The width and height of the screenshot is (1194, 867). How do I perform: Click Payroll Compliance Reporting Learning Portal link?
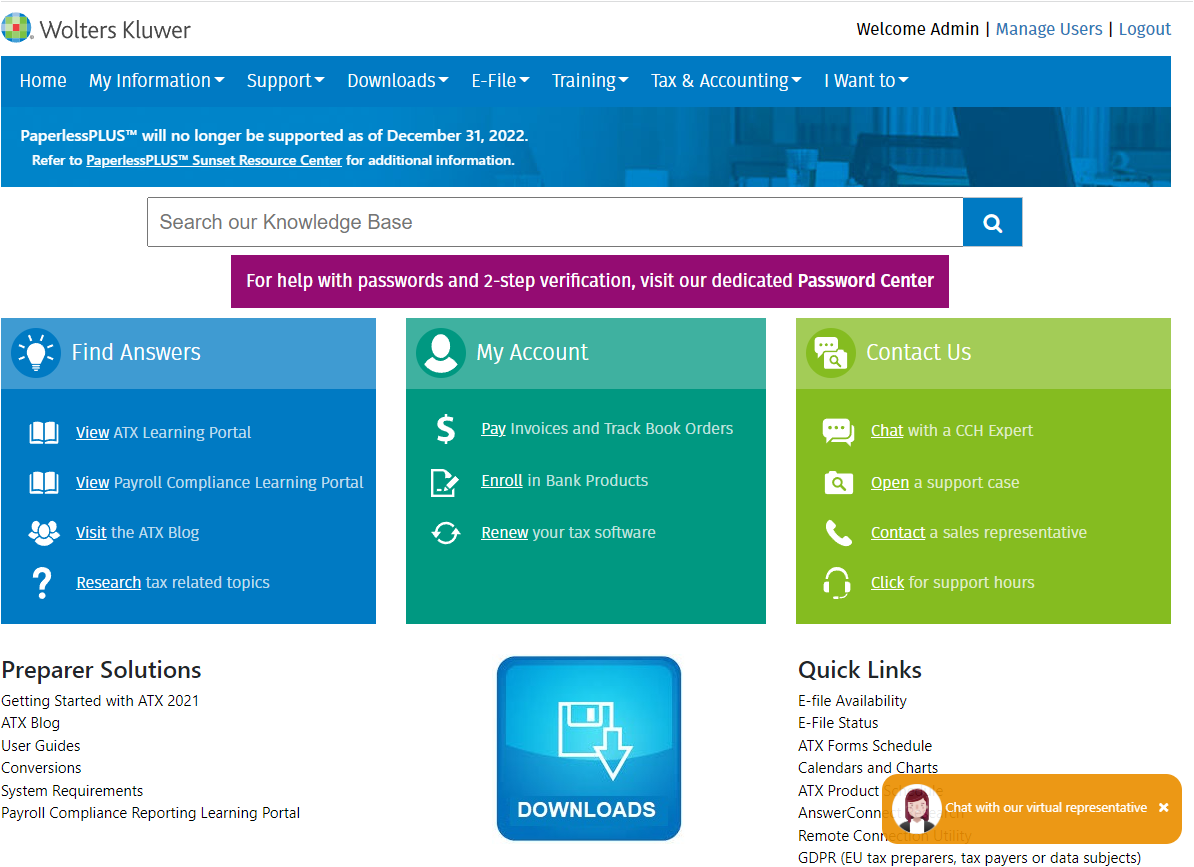point(150,813)
